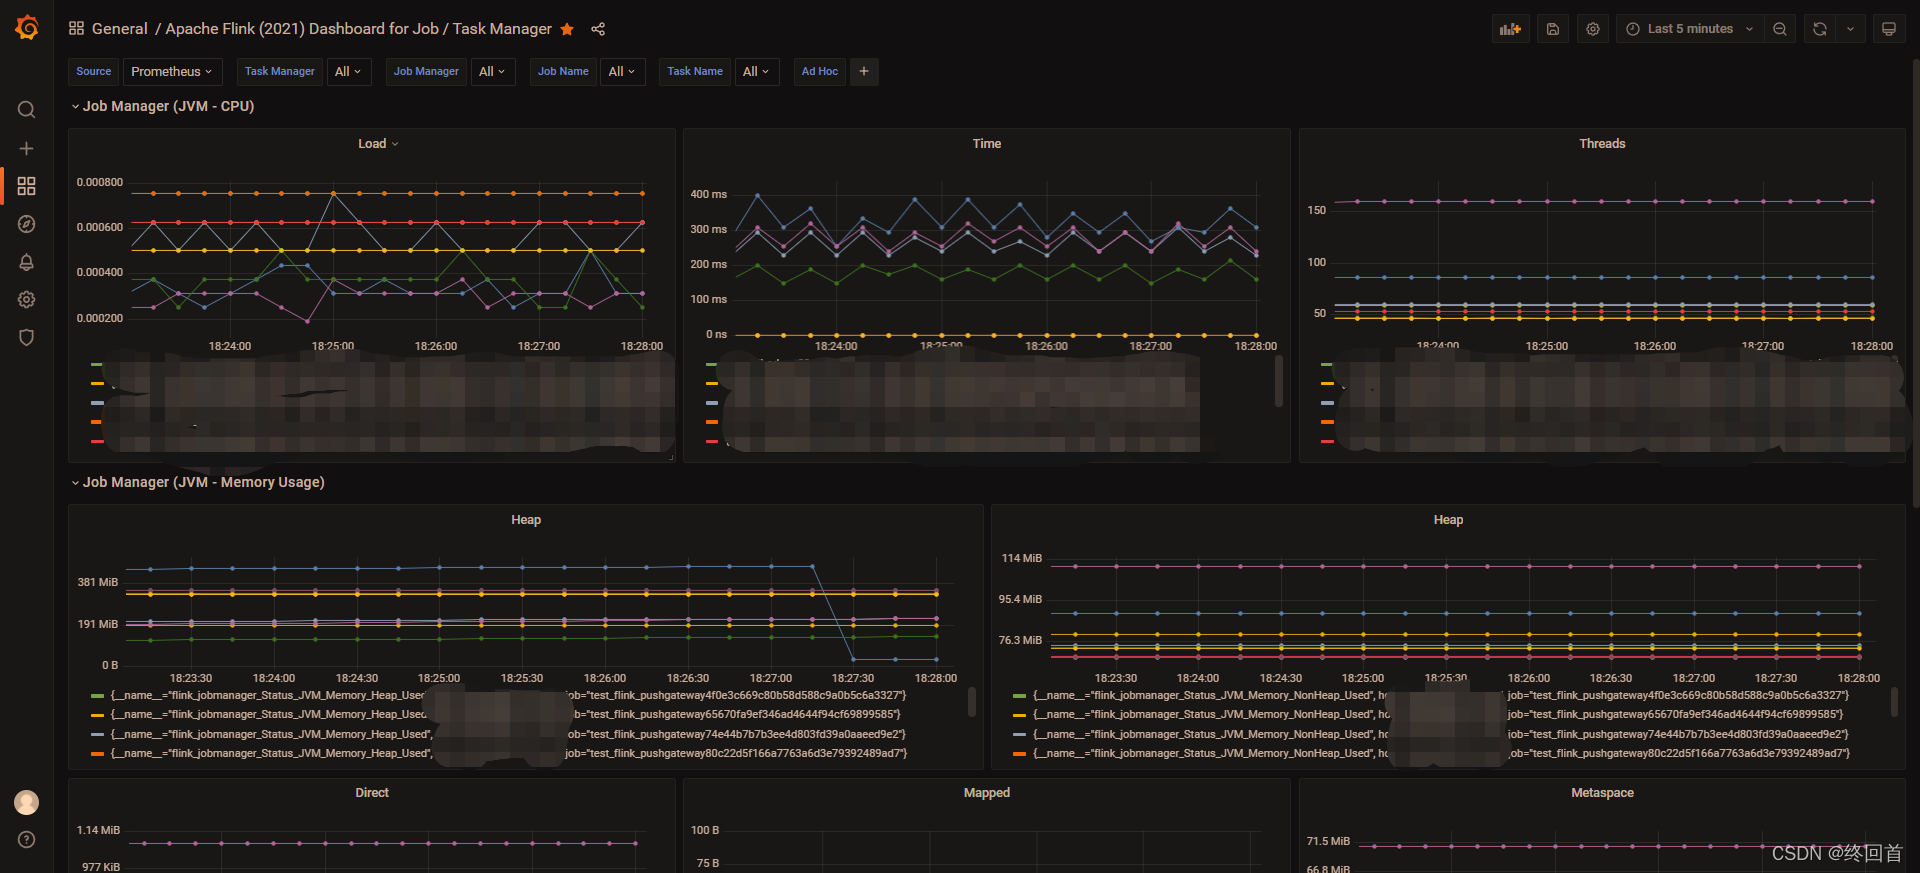Screen dimensions: 1920x873
Task: Click the legend scrollbar in Time panel
Action: [1279, 381]
